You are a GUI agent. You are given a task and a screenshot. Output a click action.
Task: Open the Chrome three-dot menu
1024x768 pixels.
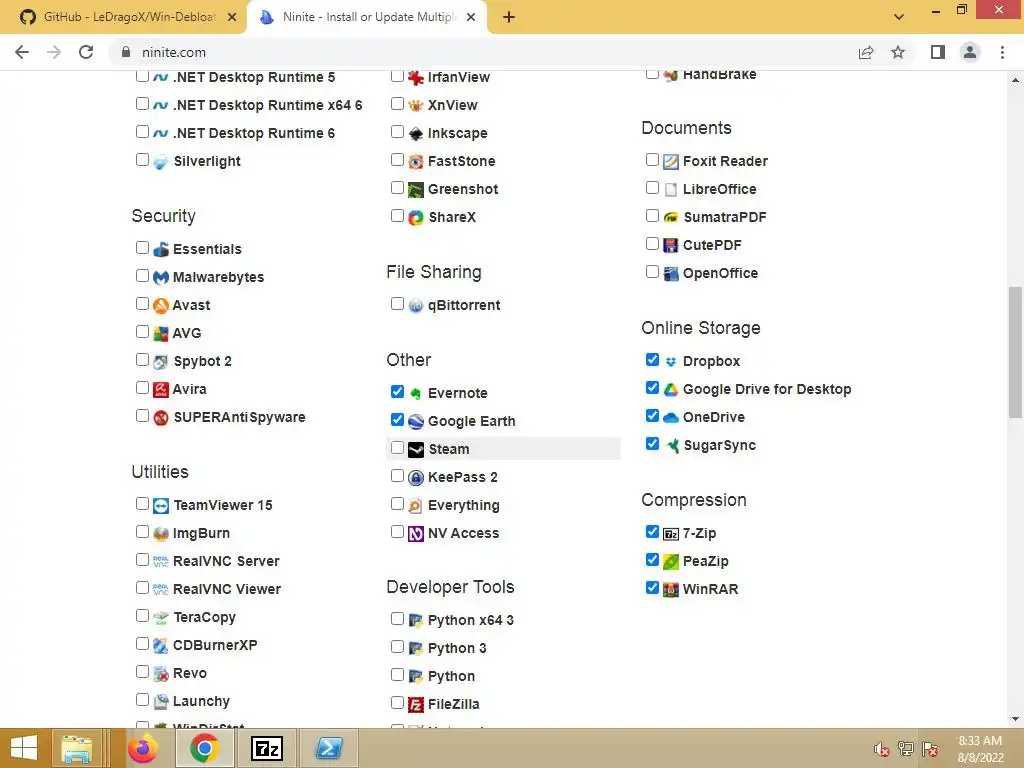tap(1002, 52)
